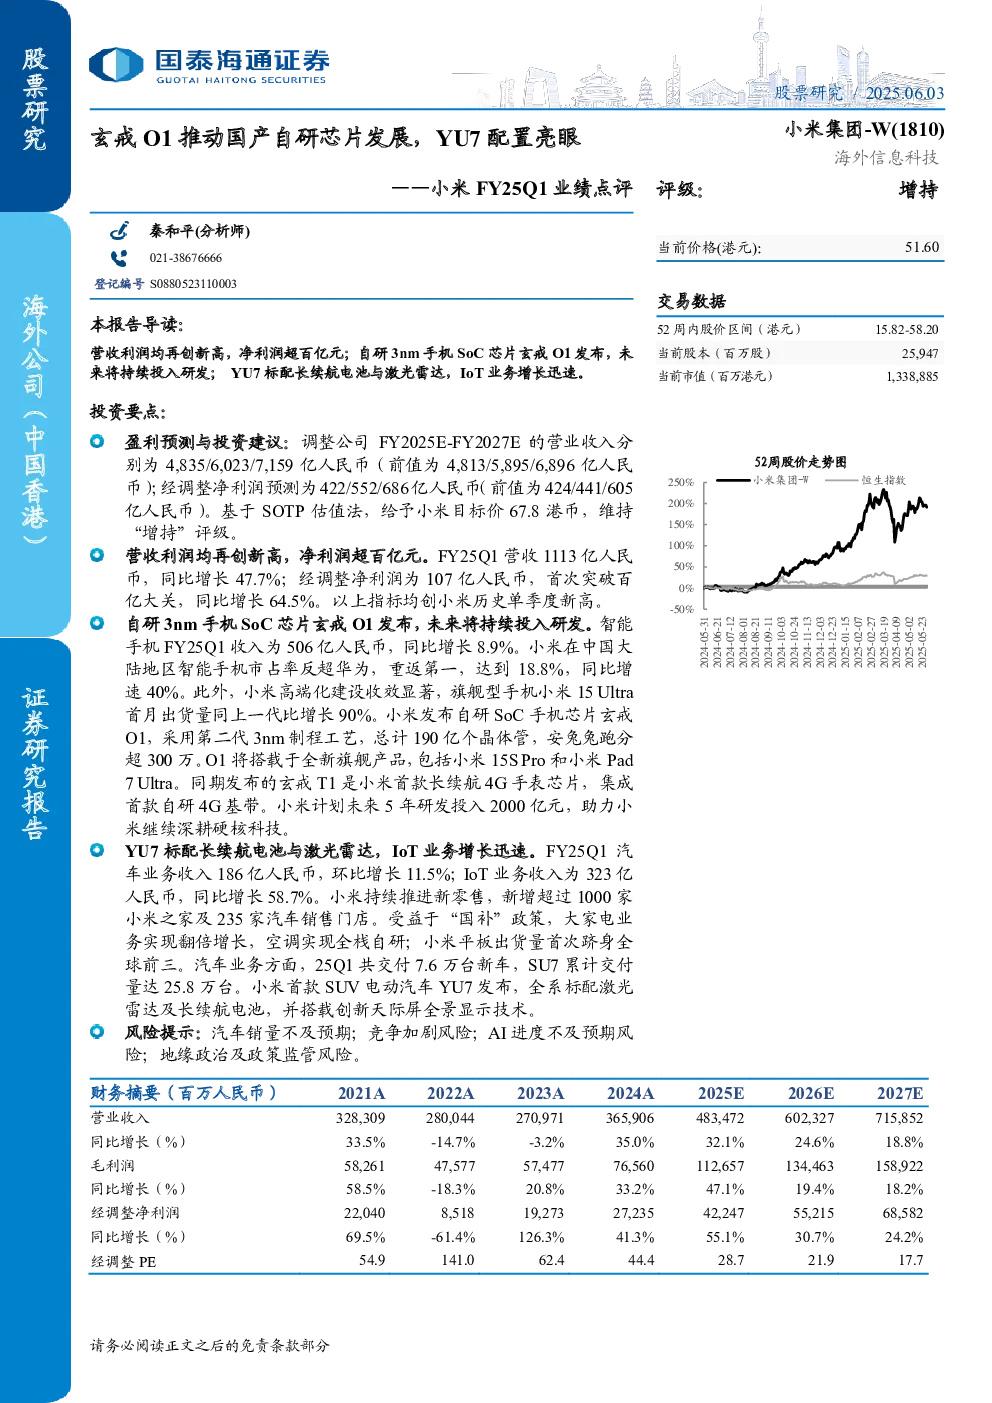
Task: Click the 2026E gross profit cell 134,463
Action: [810, 1166]
